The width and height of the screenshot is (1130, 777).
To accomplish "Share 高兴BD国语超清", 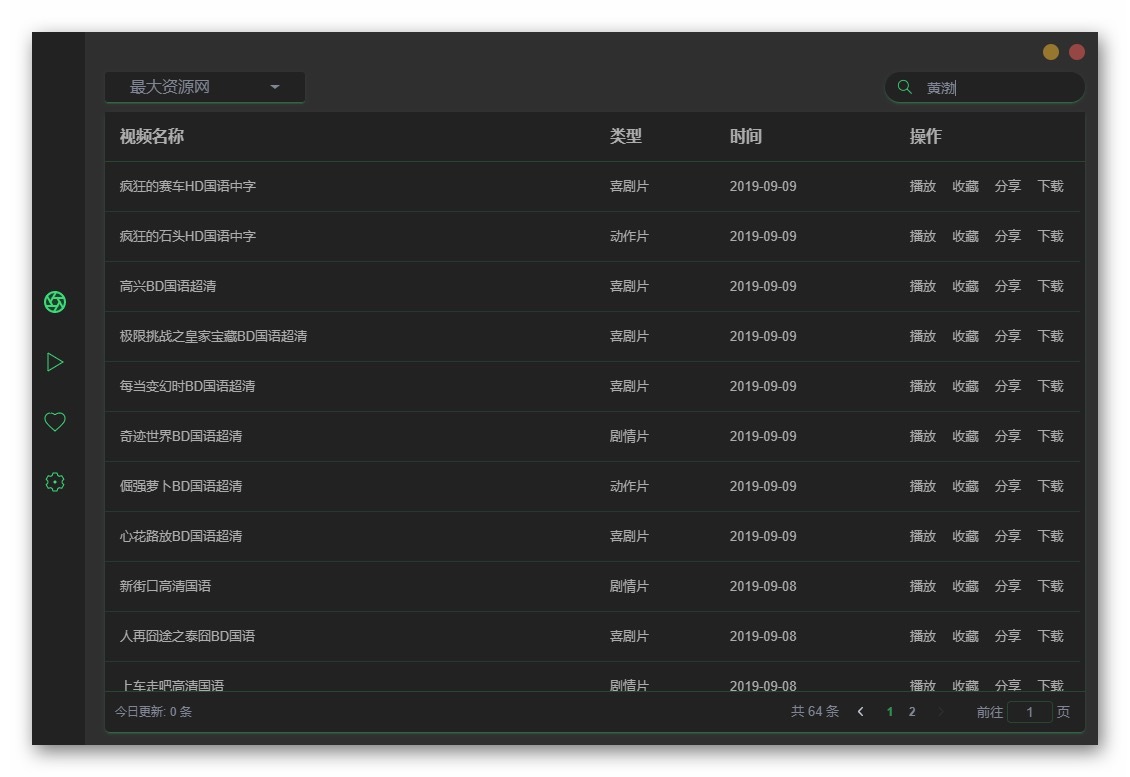I will [x=1007, y=286].
